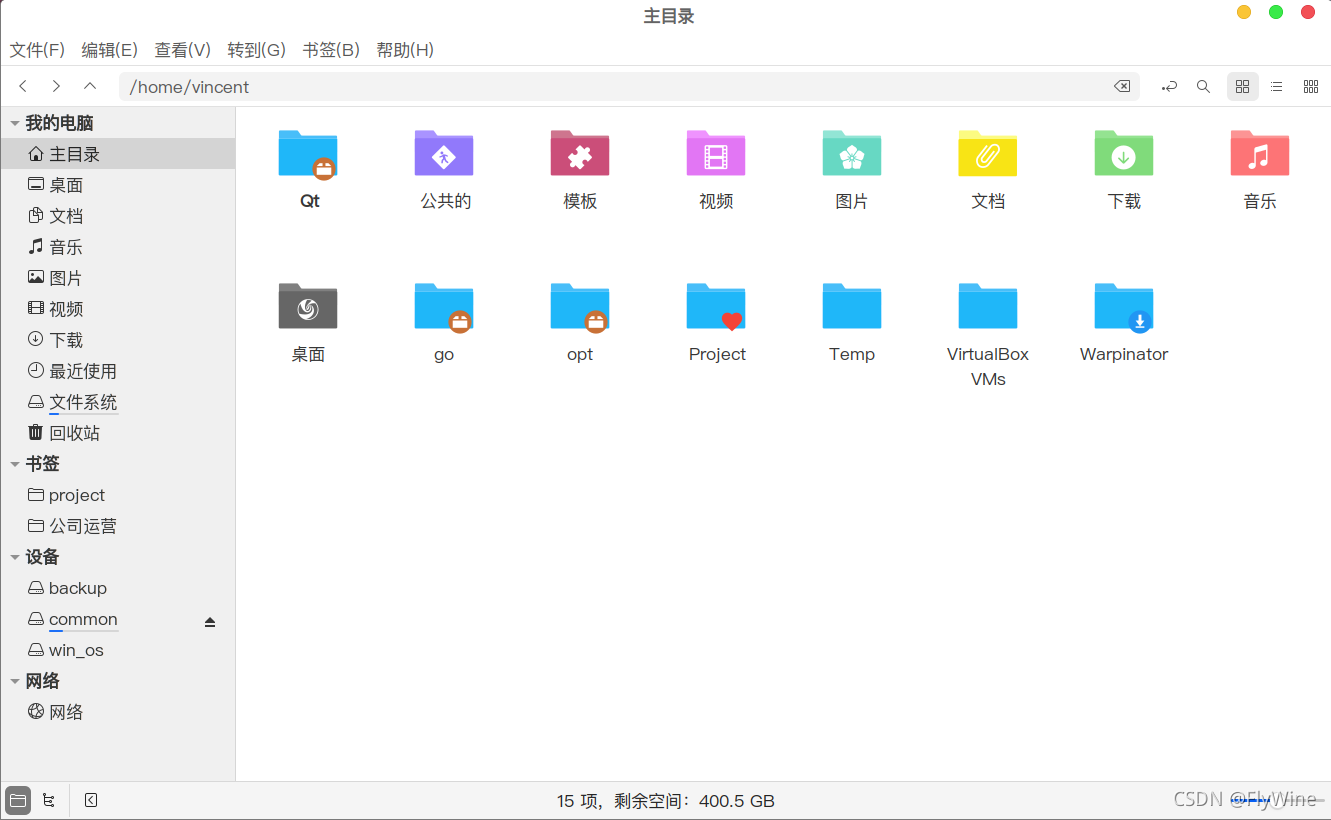Screen dimensions: 1331x820
Task: Open the 下载 folder icon in main pane
Action: point(1124,154)
